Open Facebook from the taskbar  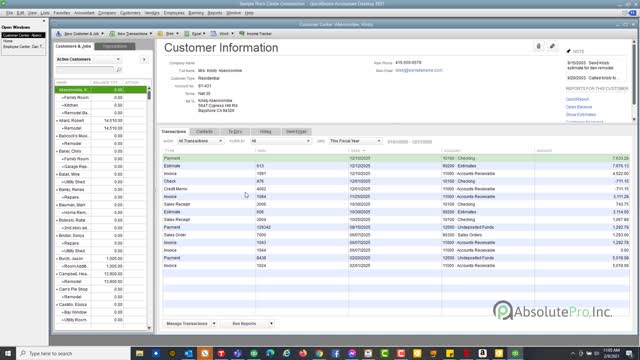[335, 353]
